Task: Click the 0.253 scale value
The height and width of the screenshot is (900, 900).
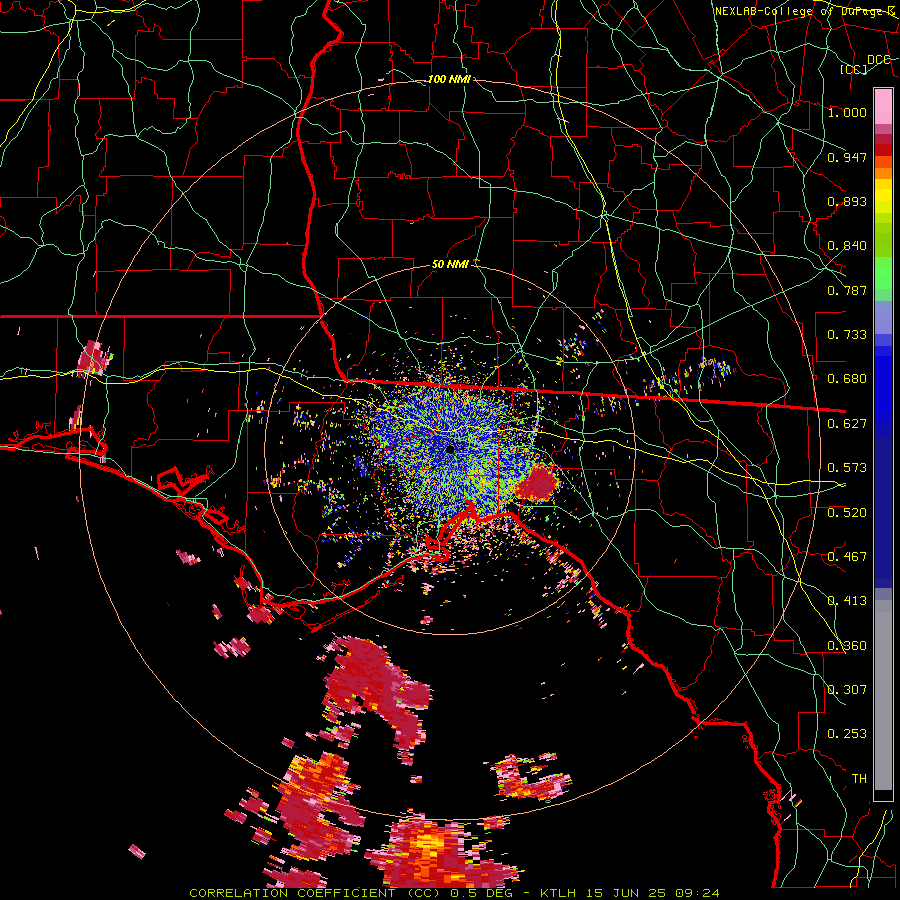Action: (847, 734)
